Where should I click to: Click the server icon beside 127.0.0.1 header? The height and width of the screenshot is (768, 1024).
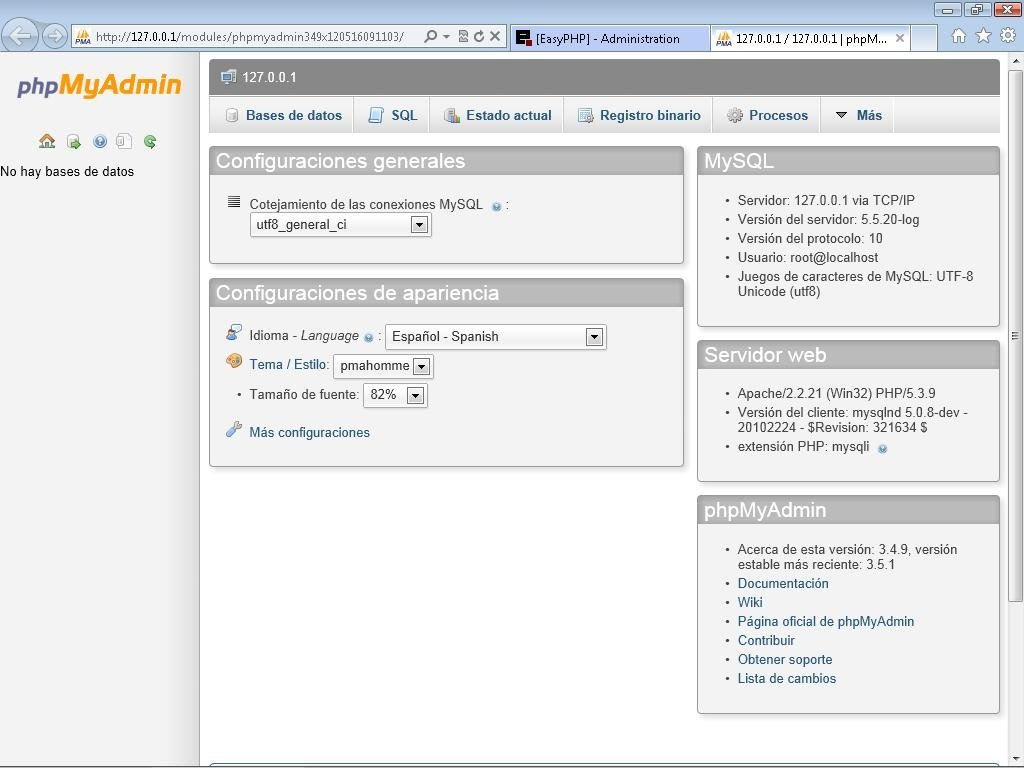coord(228,77)
